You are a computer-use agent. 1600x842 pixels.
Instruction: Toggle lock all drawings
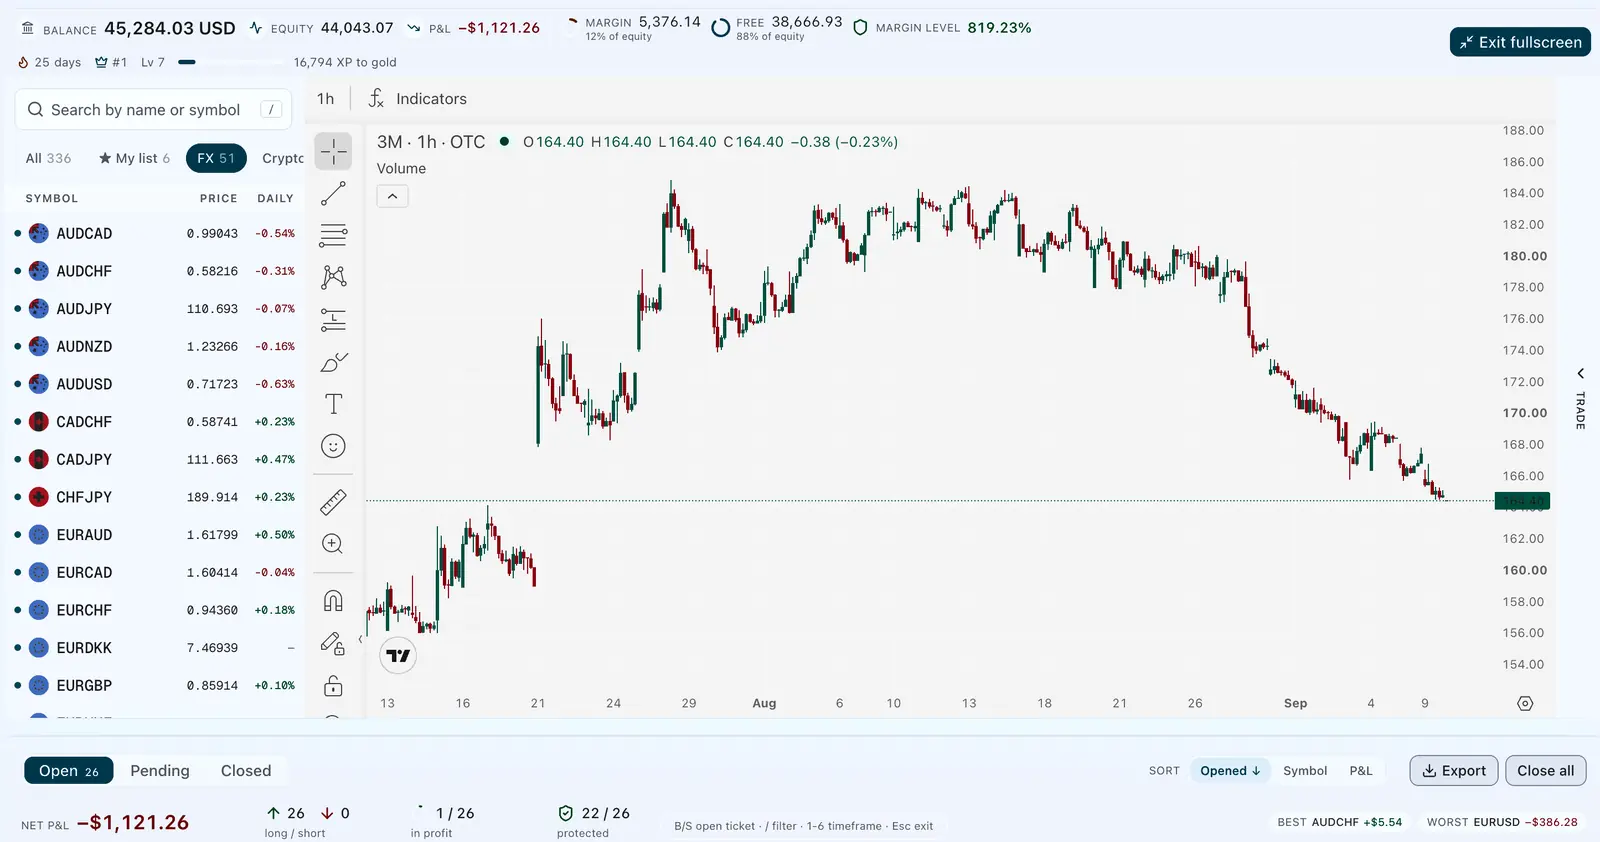[x=333, y=686]
